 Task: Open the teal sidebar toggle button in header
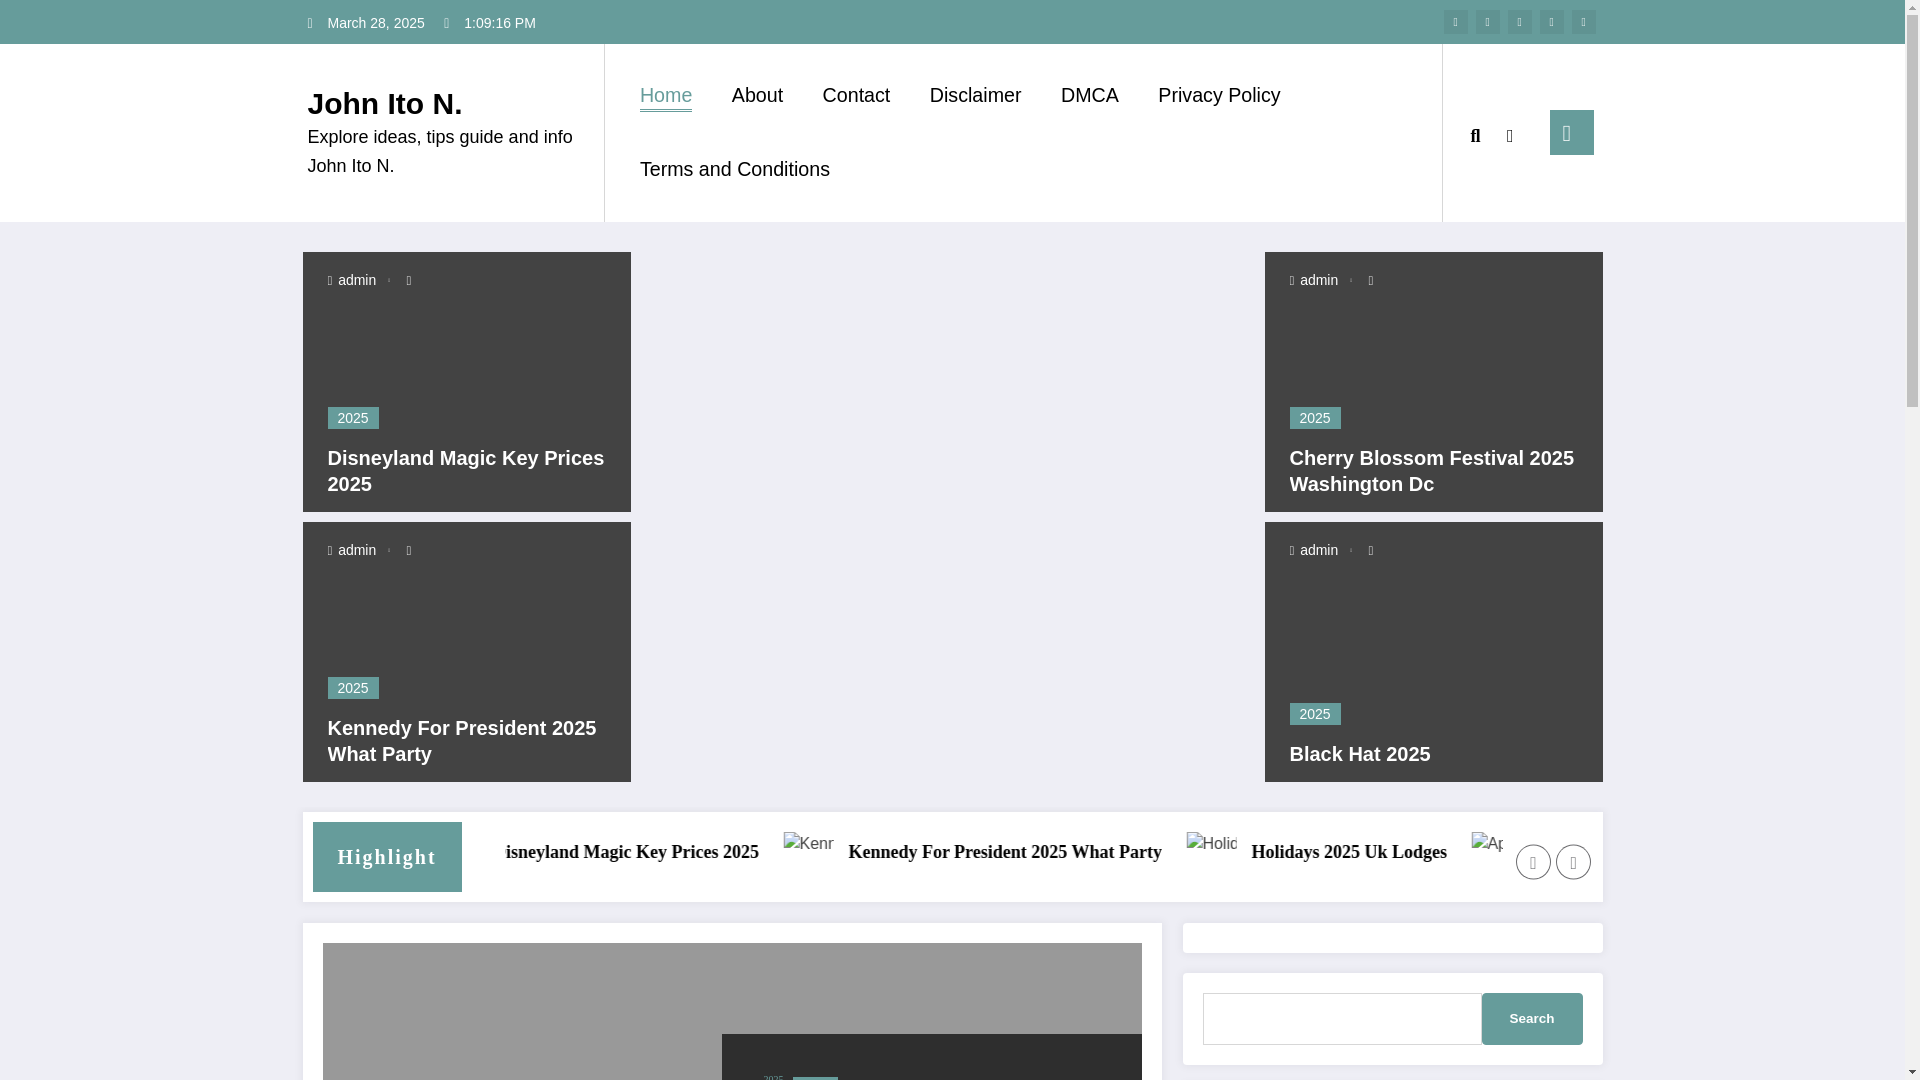click(x=1571, y=133)
